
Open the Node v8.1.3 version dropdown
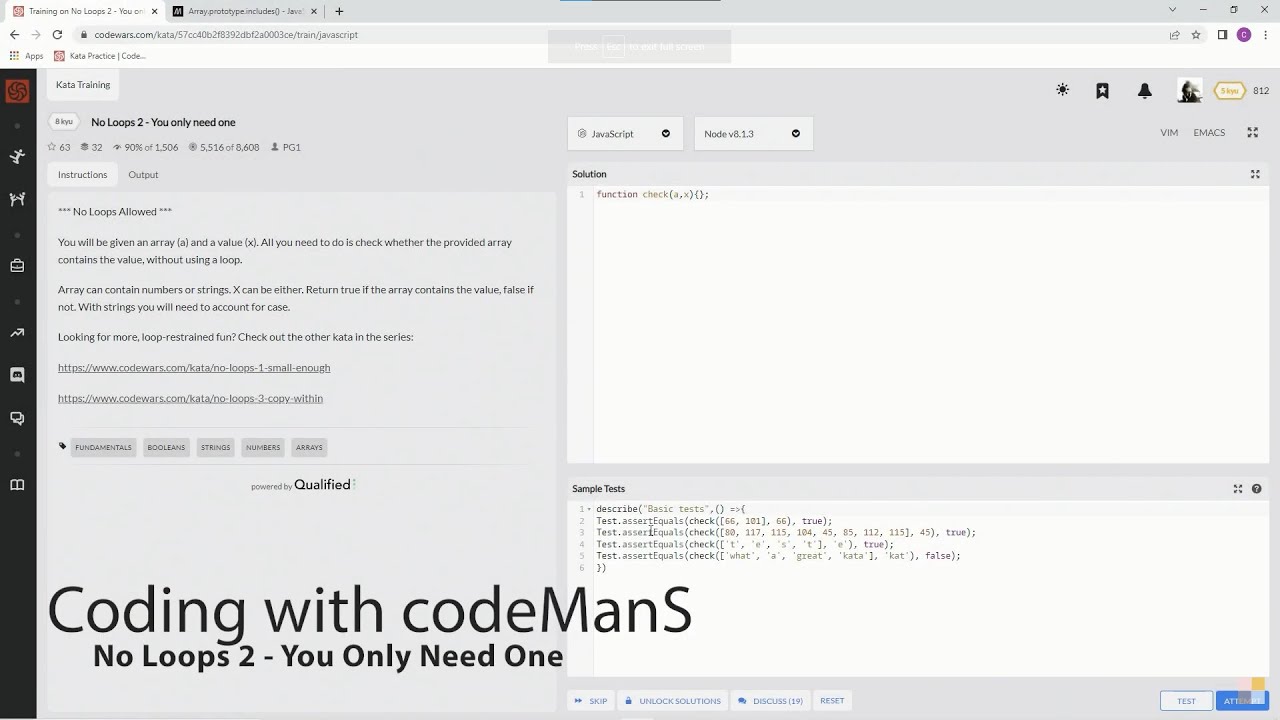(753, 133)
